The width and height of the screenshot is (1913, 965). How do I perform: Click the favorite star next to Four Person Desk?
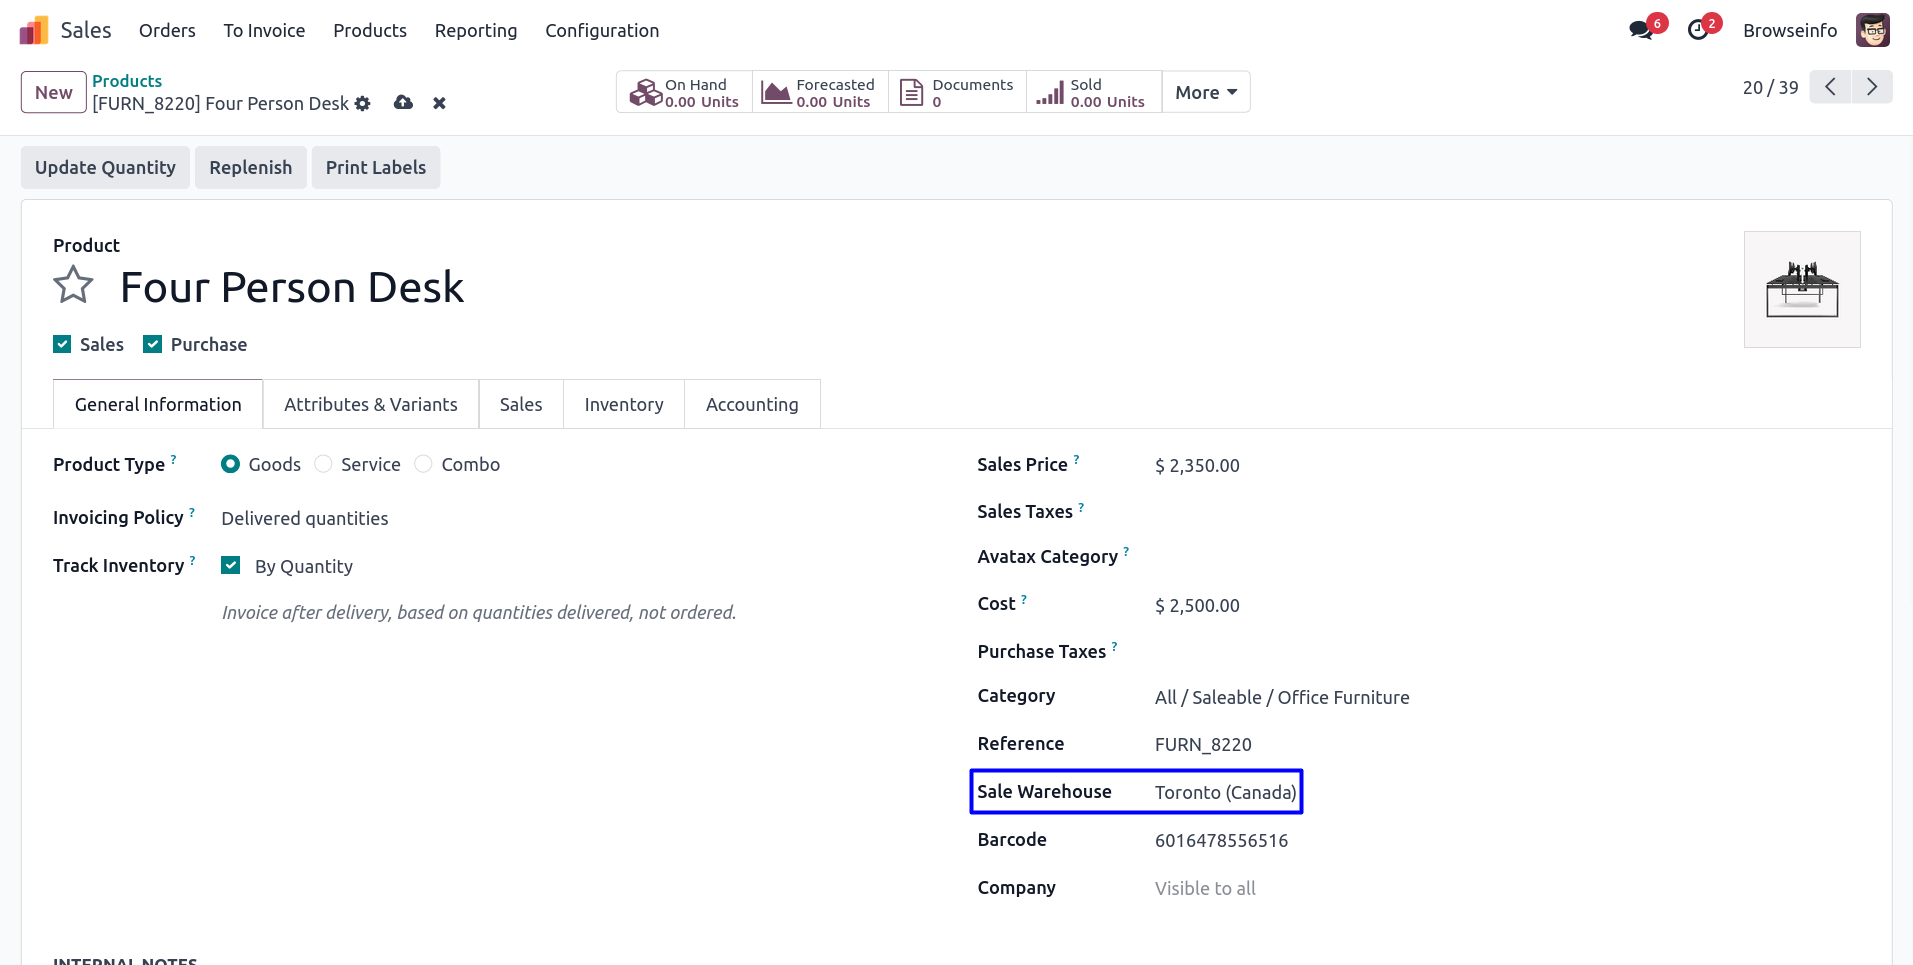click(73, 286)
